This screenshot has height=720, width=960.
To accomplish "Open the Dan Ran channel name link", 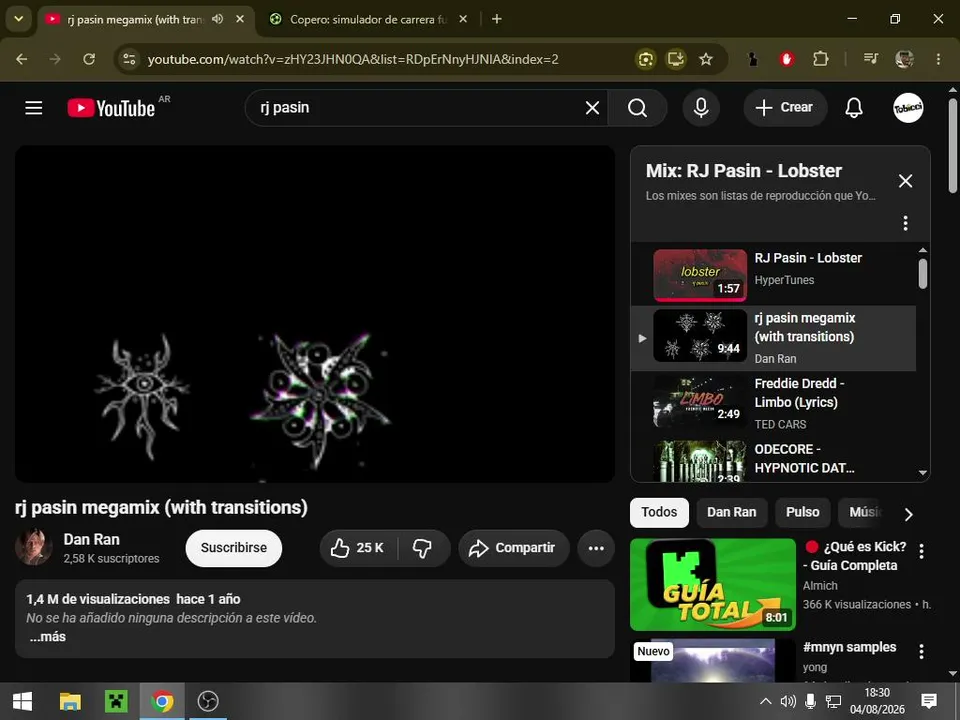I will [x=92, y=539].
